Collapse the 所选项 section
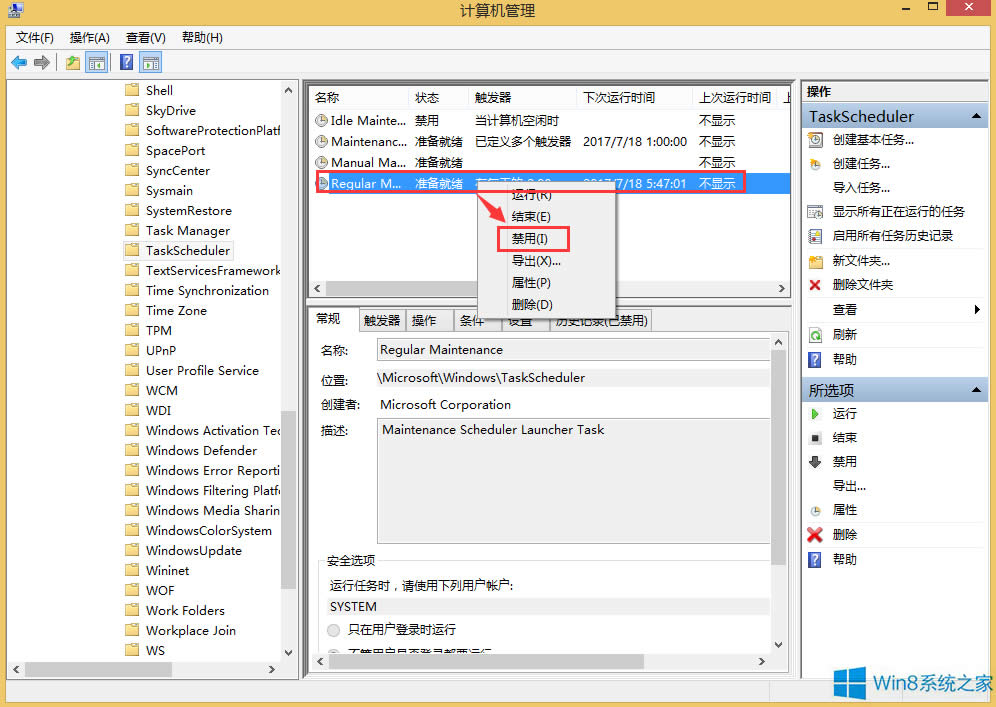 pyautogui.click(x=976, y=390)
